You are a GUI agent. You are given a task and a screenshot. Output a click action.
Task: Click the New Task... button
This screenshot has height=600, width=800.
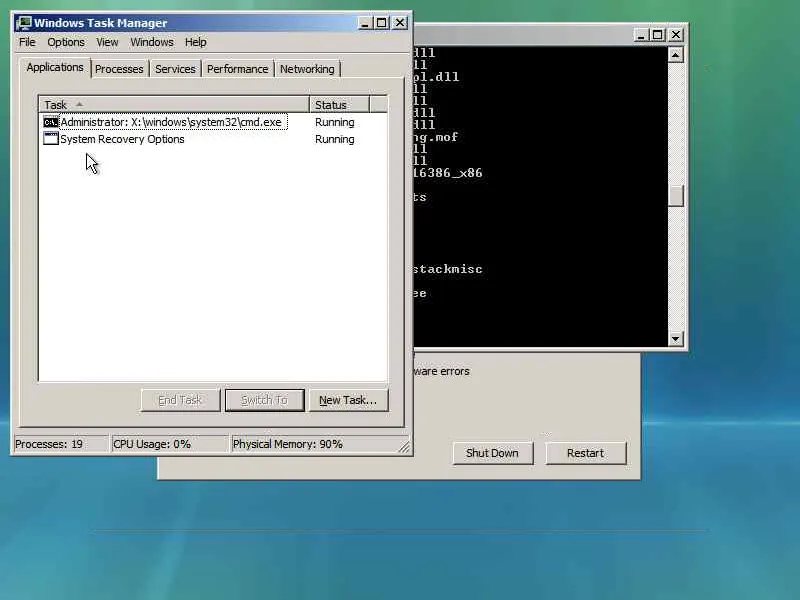coord(348,400)
